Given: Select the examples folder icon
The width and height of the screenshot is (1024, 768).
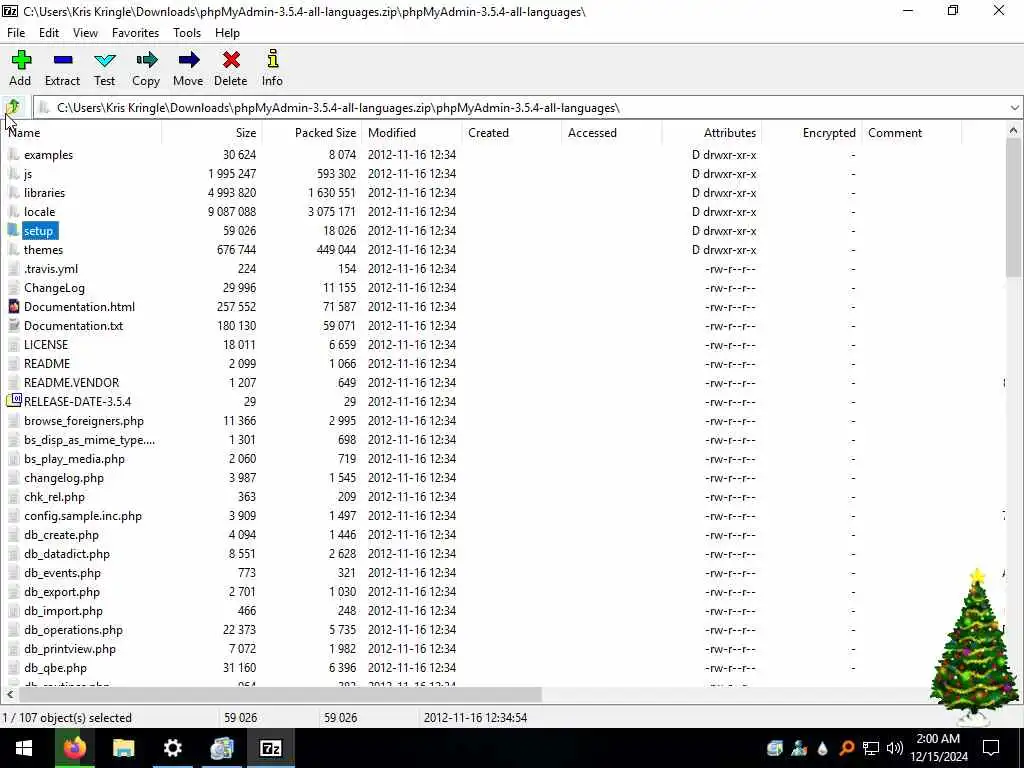Looking at the screenshot, I should point(14,155).
